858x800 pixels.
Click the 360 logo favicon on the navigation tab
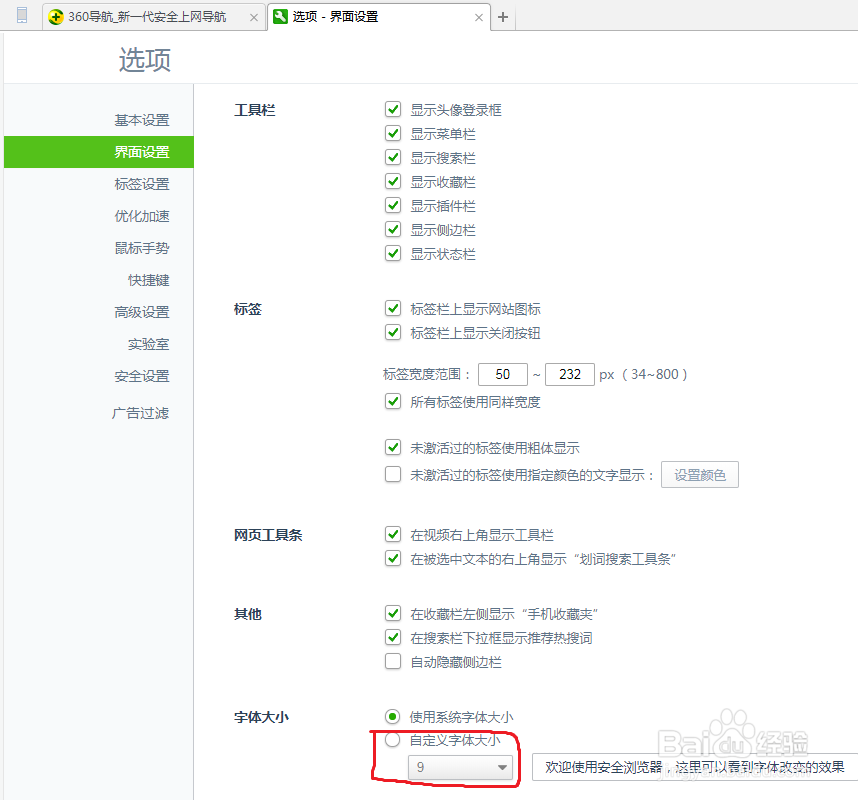coord(57,17)
